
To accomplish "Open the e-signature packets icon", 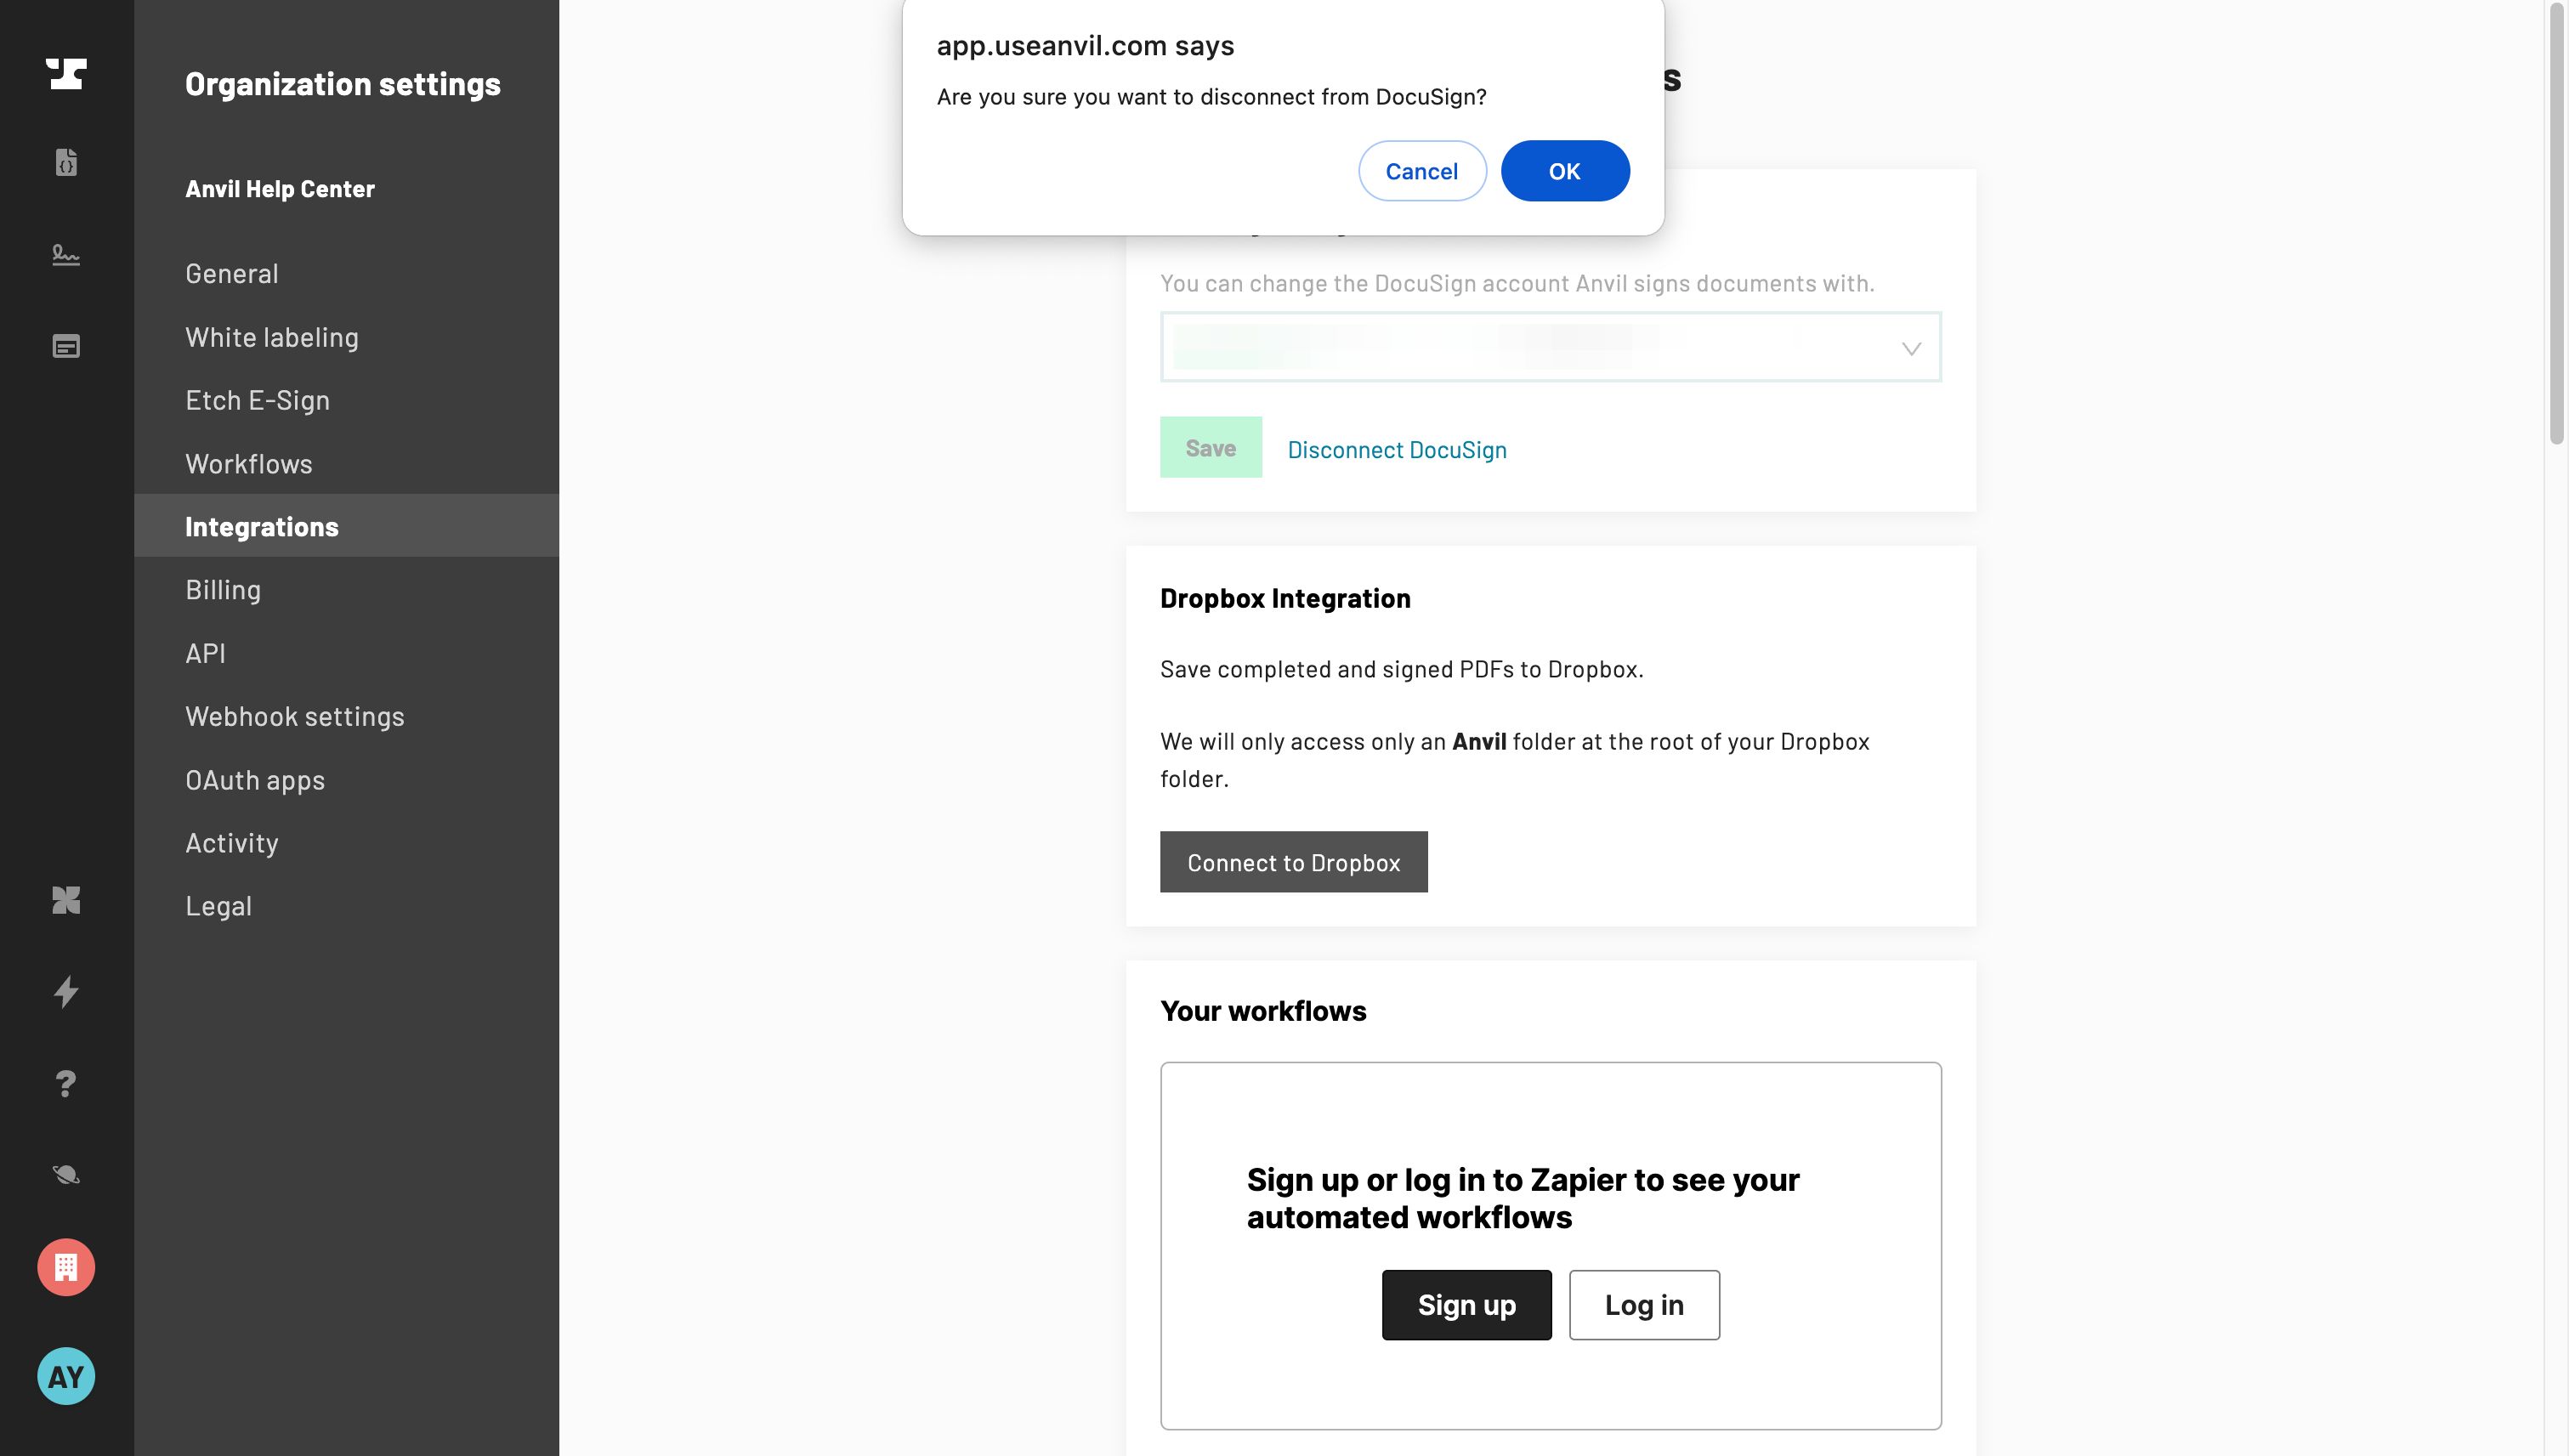I will pos(66,255).
